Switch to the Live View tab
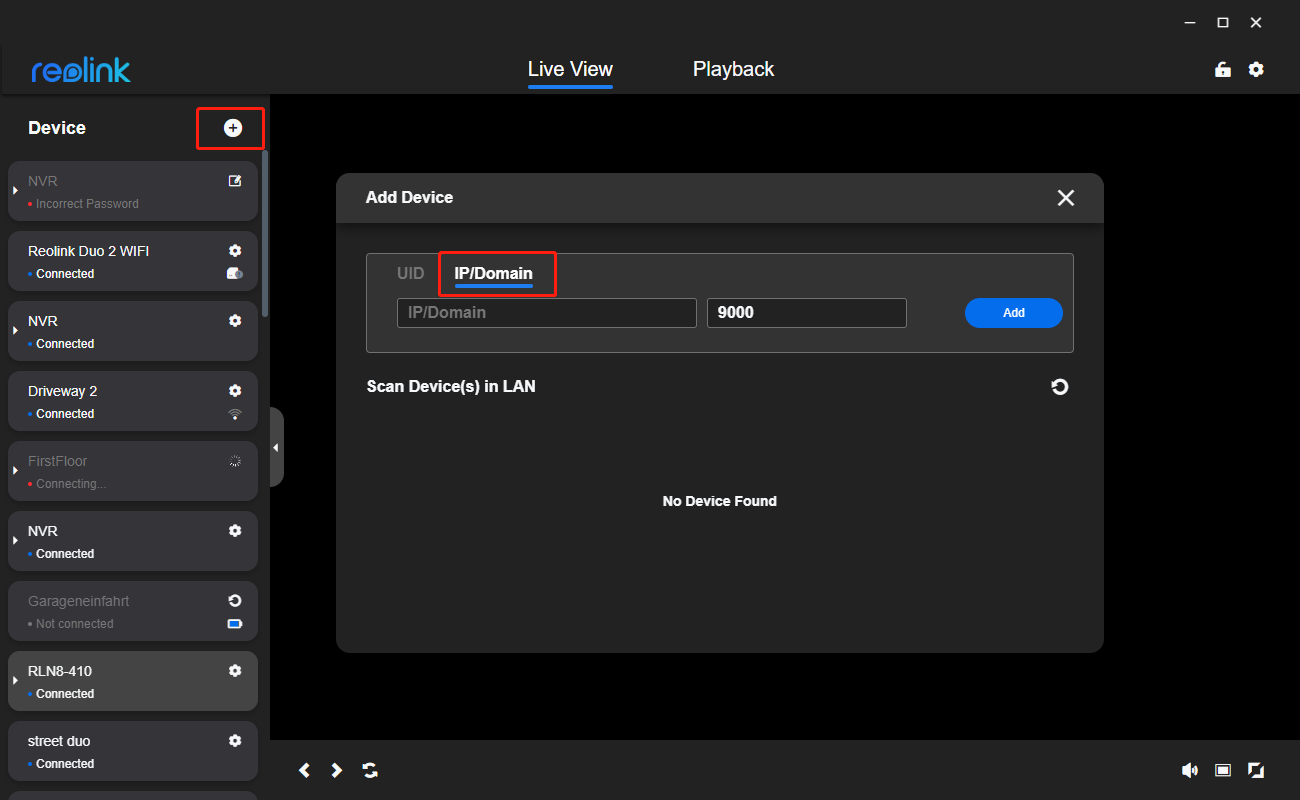 [x=570, y=69]
